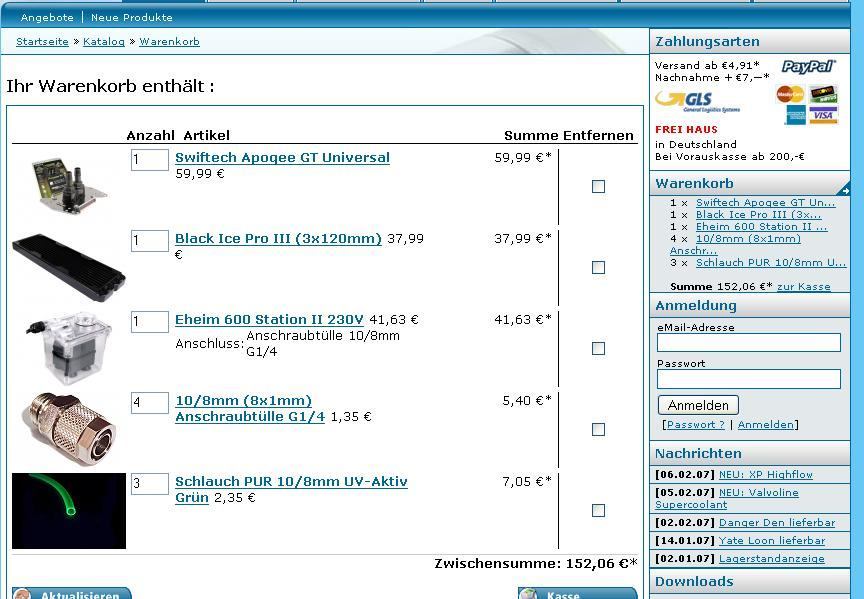Open the Angebote menu link

coord(47,18)
